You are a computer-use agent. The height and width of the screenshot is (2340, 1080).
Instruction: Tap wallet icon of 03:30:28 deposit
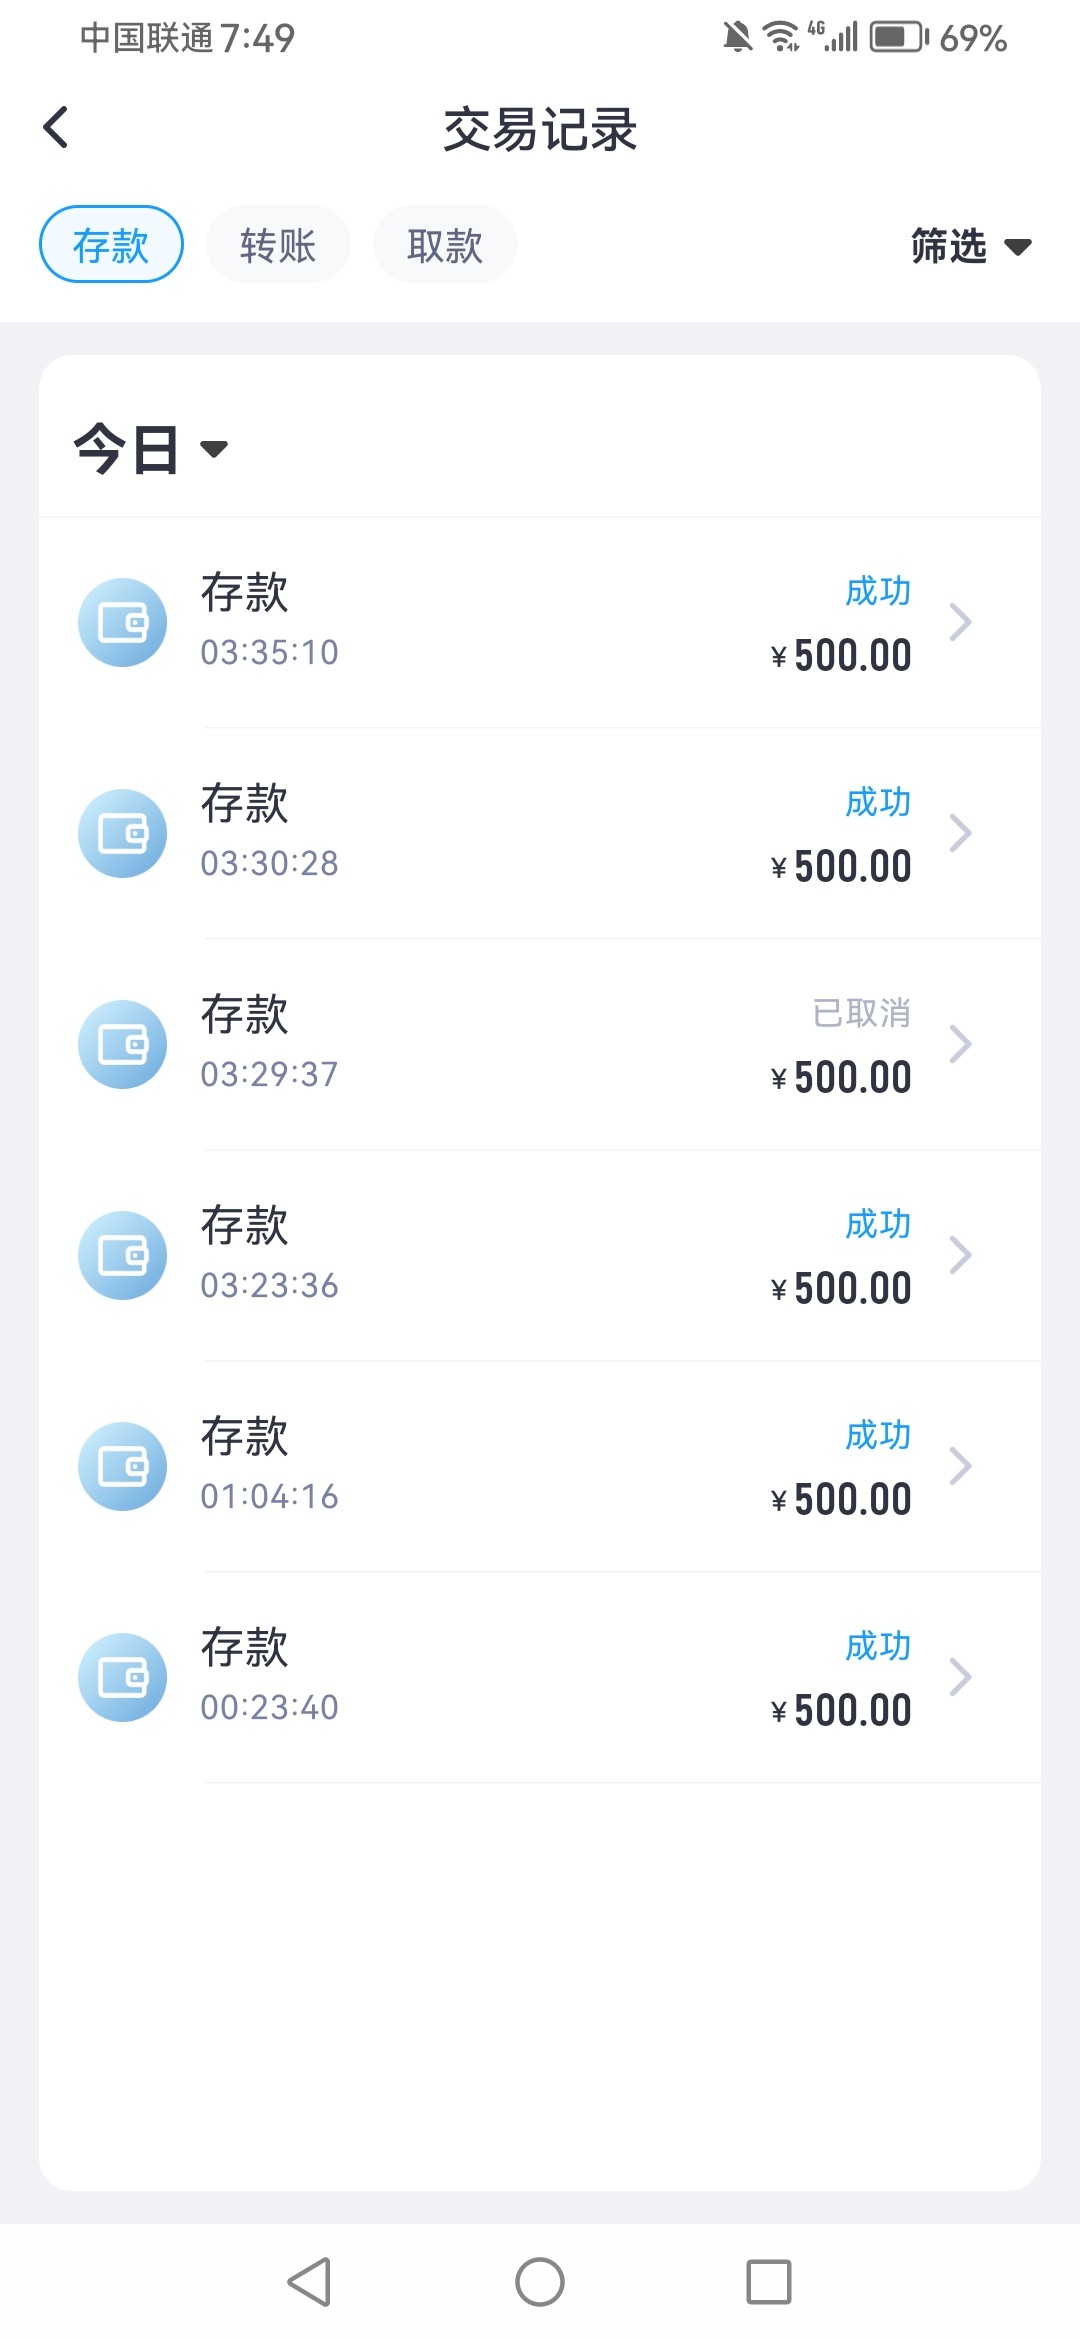(123, 834)
